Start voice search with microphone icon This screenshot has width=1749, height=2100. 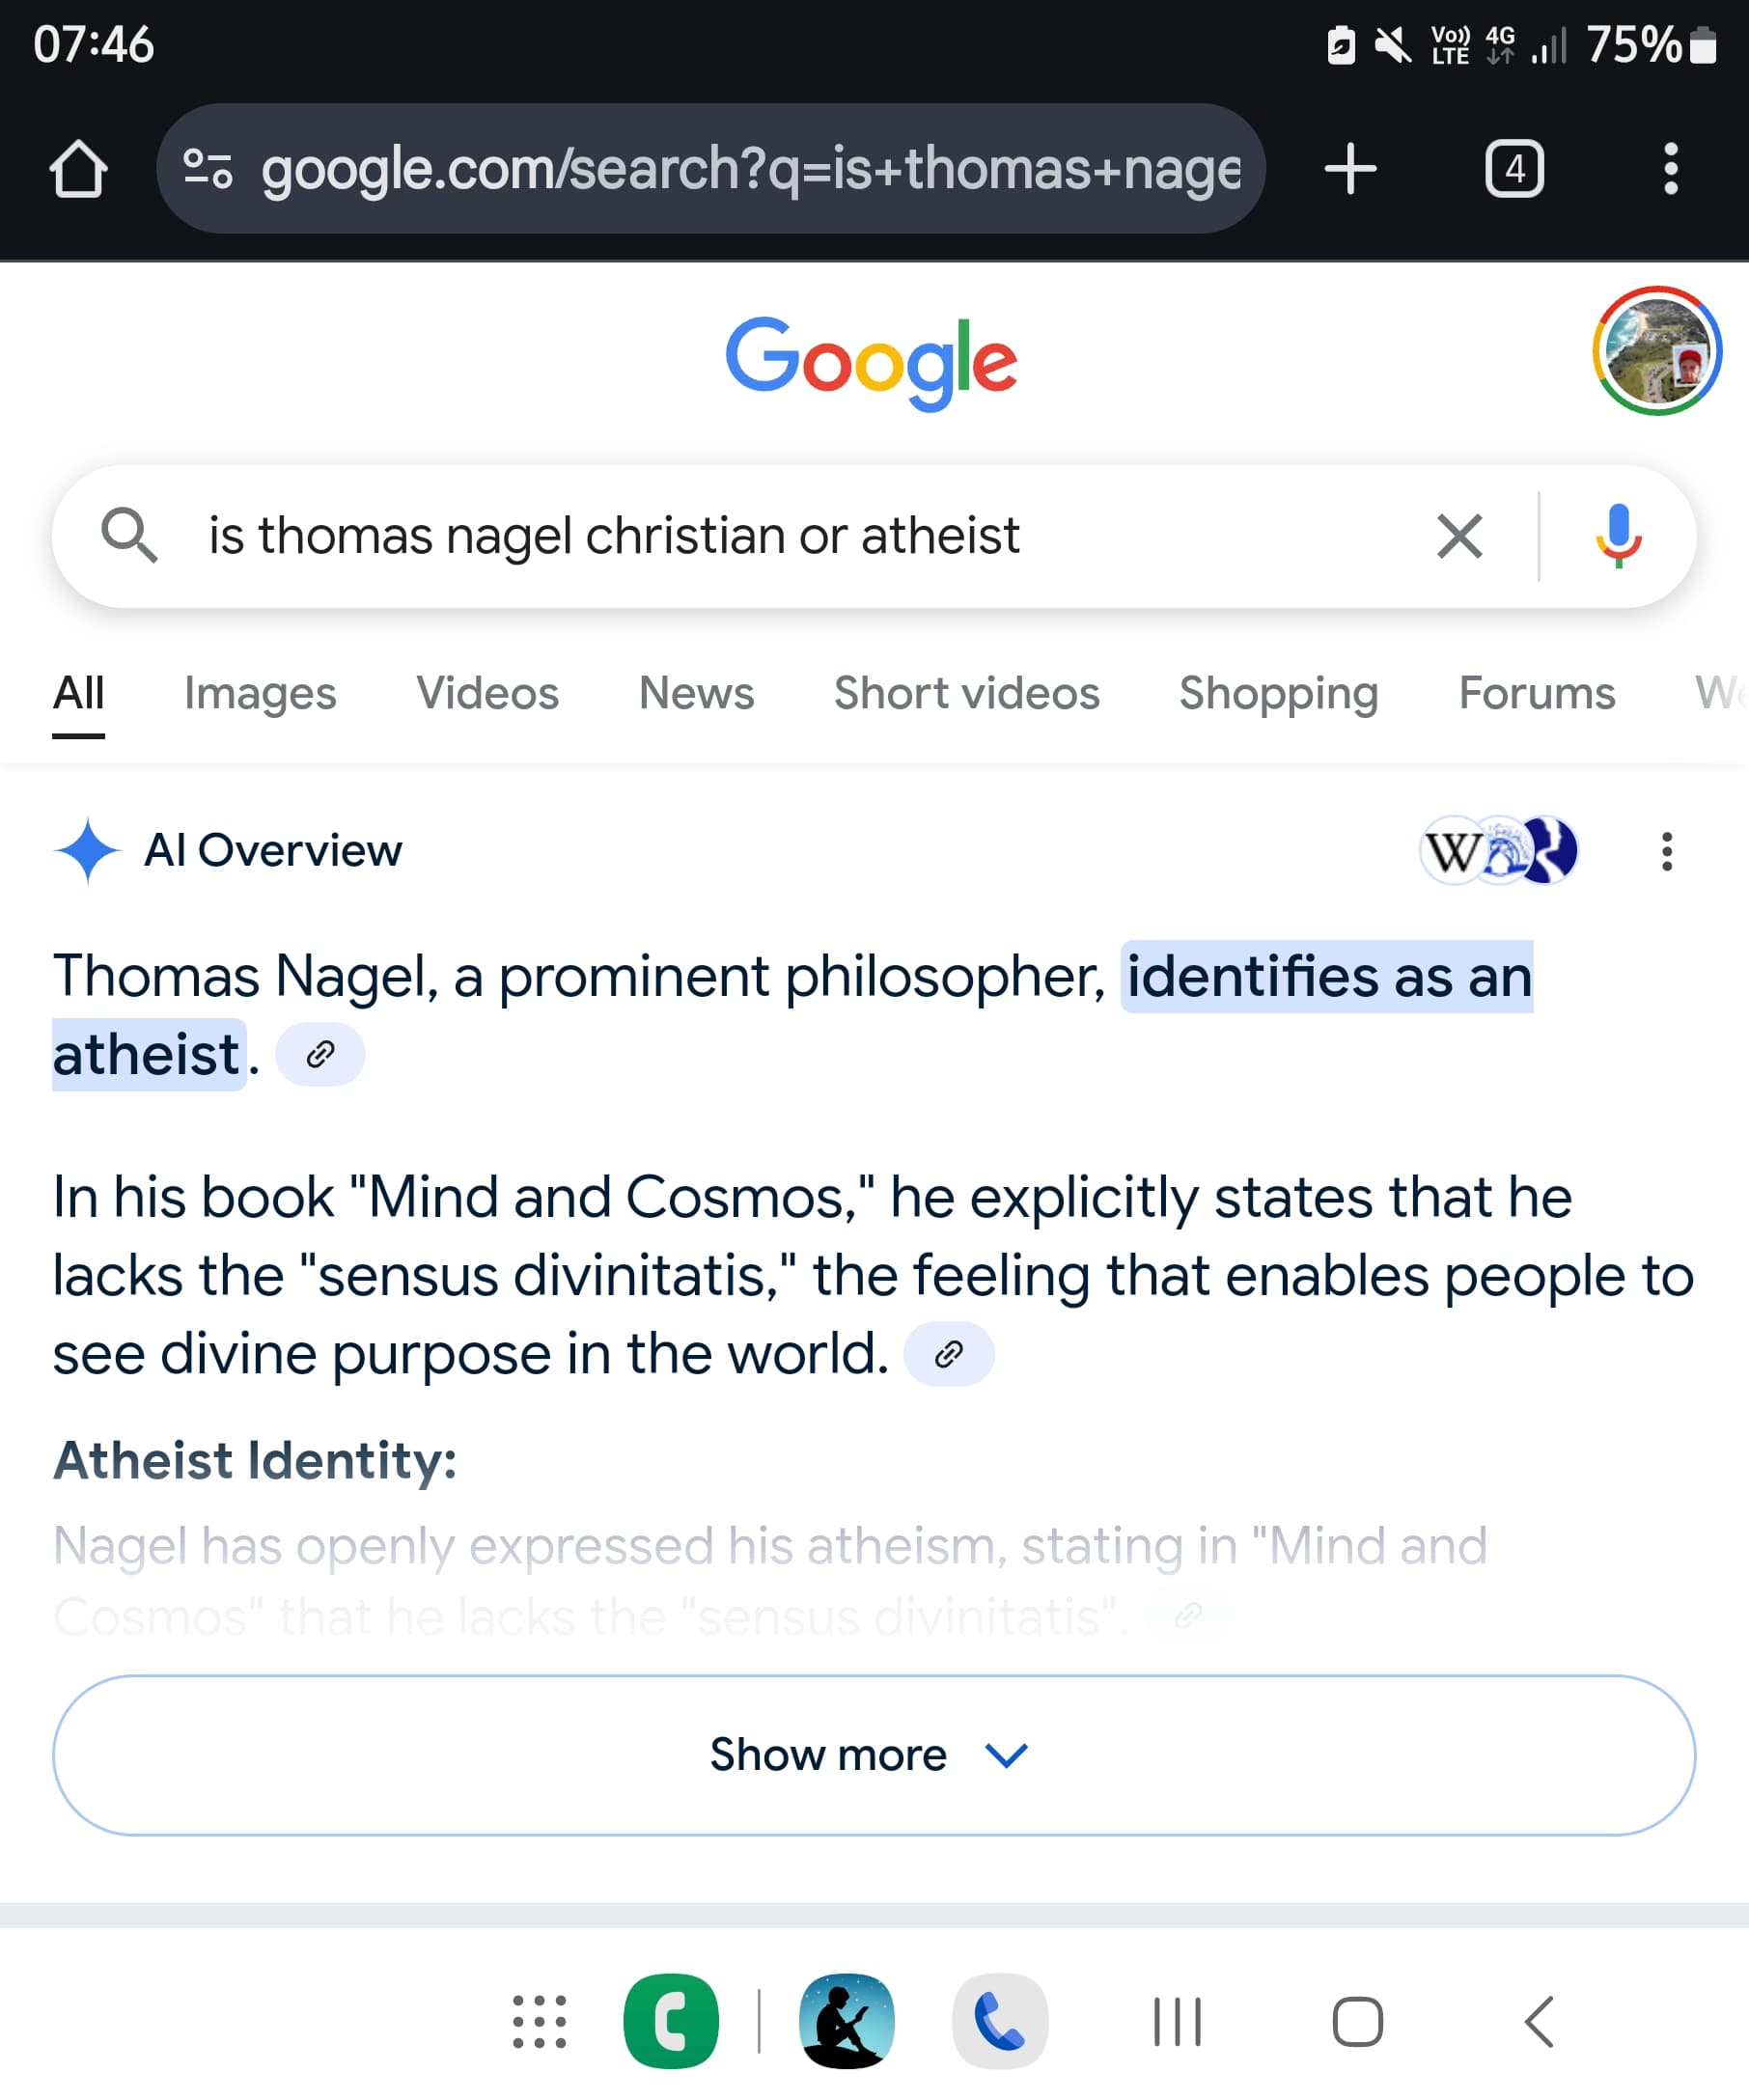point(1618,536)
